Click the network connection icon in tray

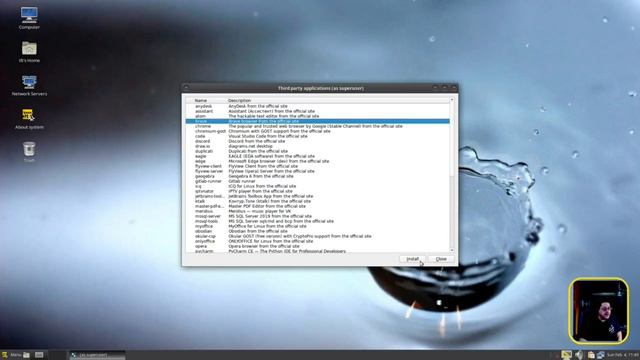600,355
